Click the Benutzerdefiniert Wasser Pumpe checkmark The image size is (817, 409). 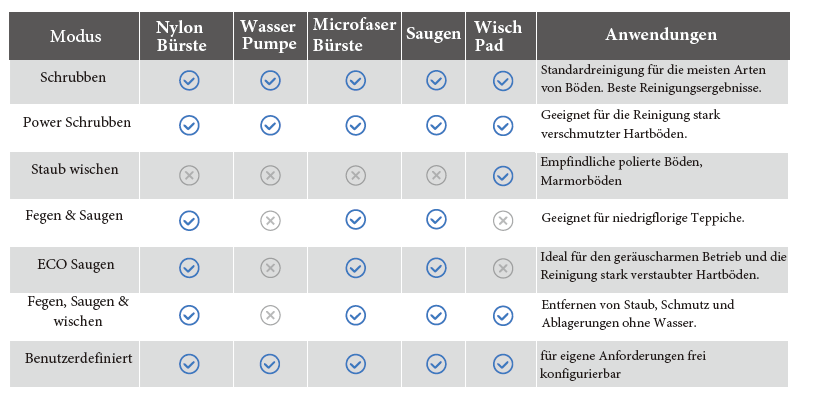[270, 362]
